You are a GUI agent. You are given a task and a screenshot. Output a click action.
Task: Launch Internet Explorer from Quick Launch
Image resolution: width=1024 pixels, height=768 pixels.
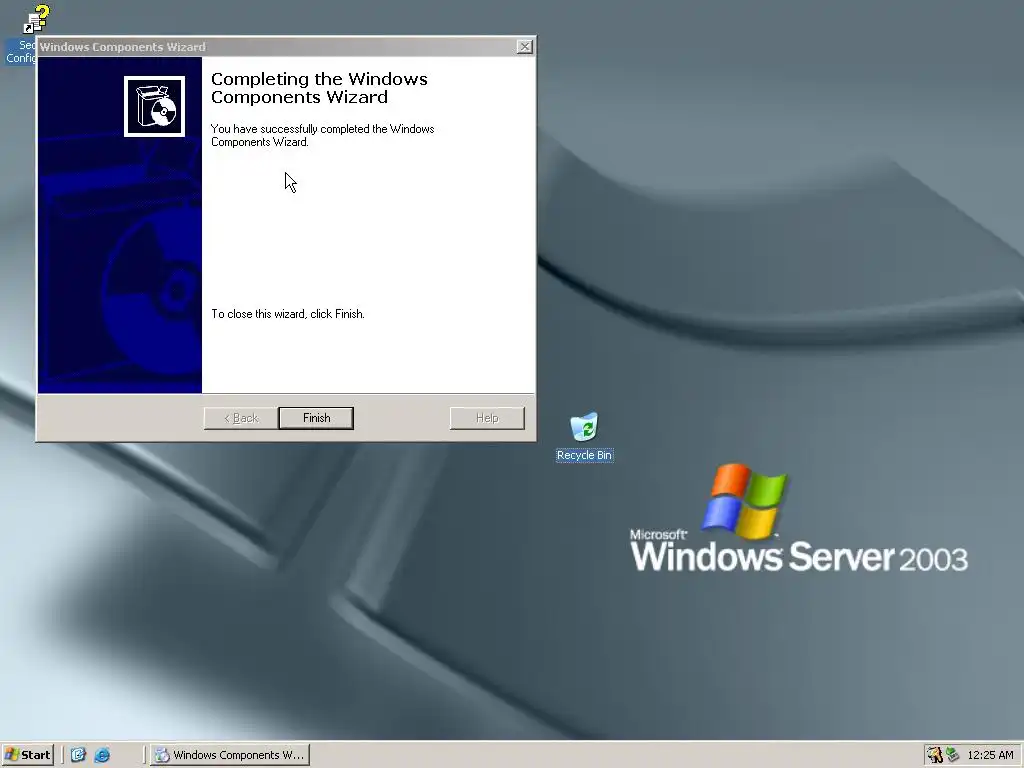point(102,755)
